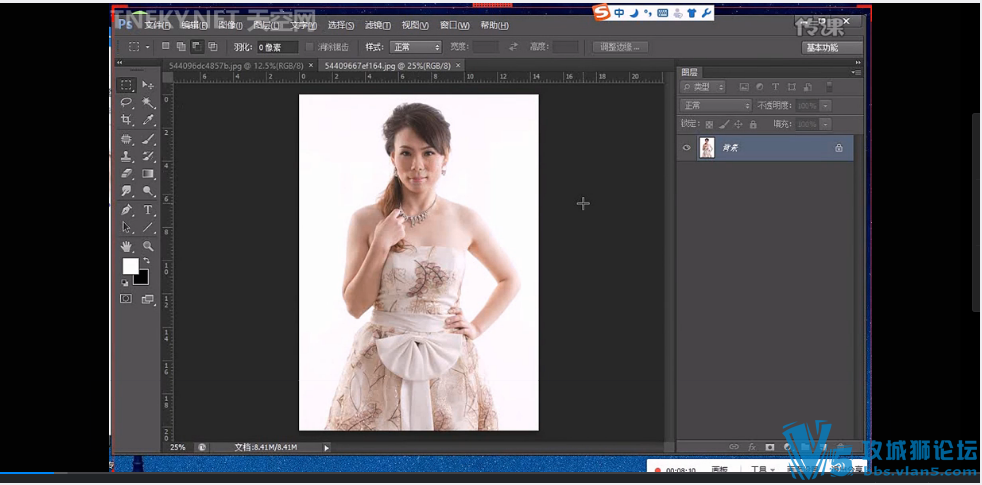Toggle the layer filtering switch

tap(829, 87)
